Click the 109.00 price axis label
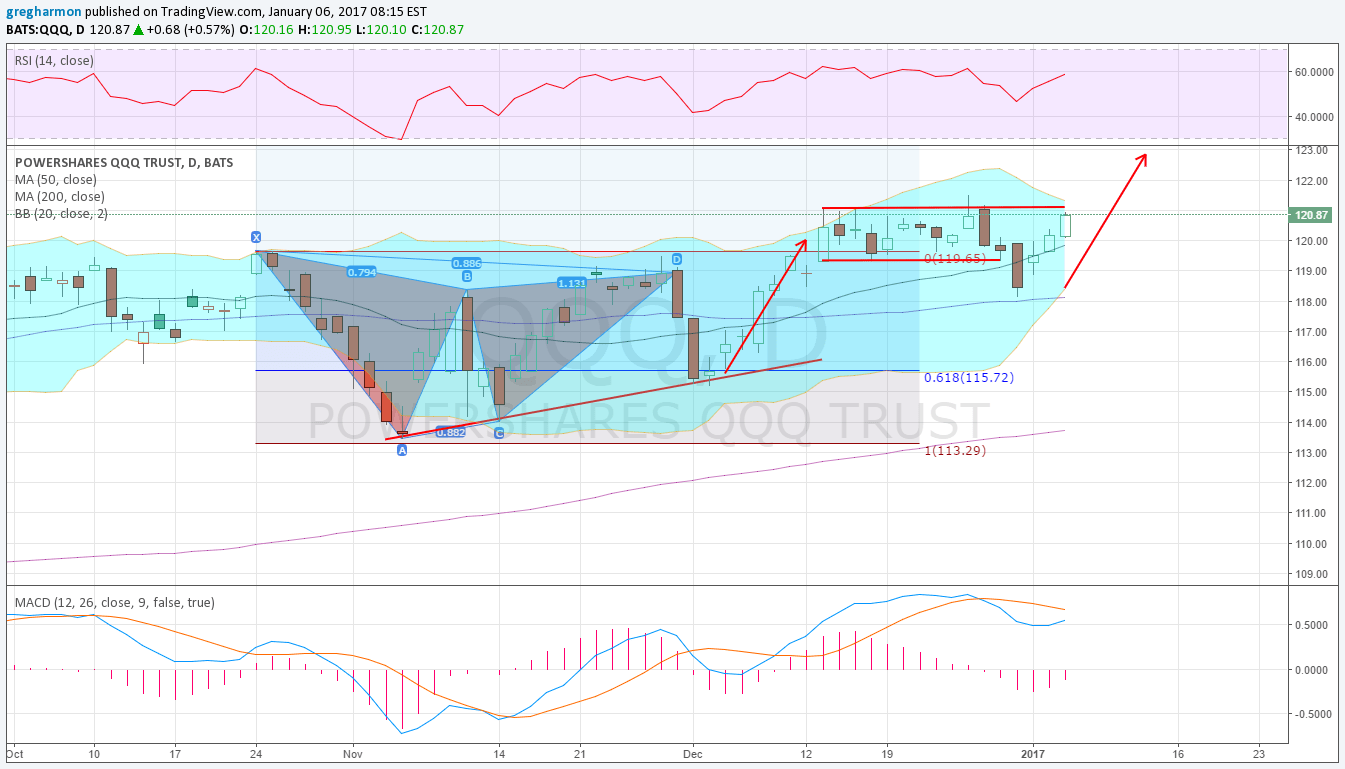 tap(1311, 574)
